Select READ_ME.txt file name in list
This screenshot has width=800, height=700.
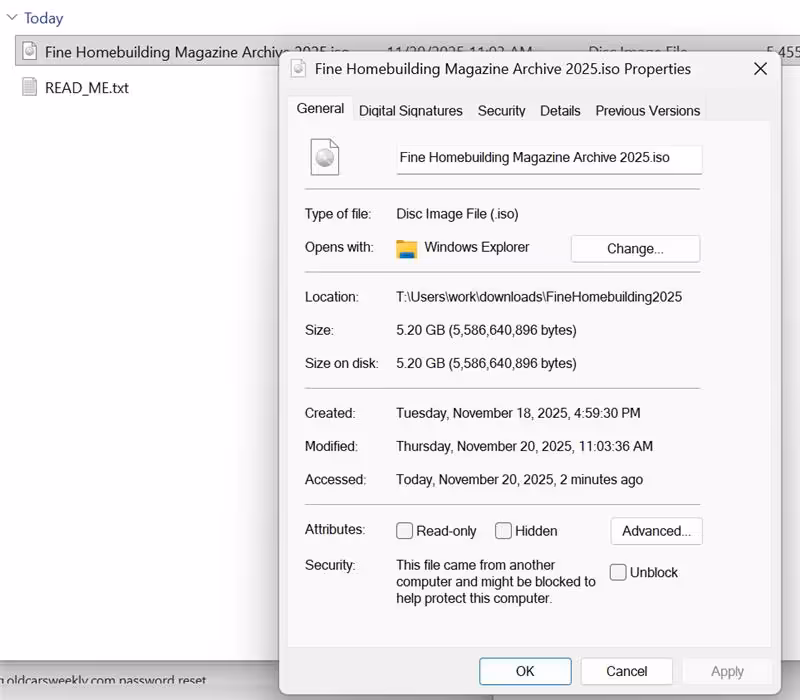click(x=87, y=88)
